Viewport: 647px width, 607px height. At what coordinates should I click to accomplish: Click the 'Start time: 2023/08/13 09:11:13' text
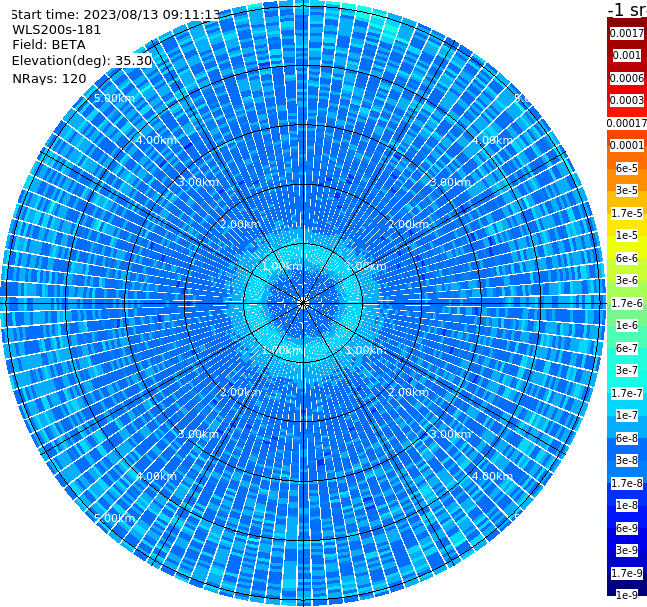click(115, 15)
